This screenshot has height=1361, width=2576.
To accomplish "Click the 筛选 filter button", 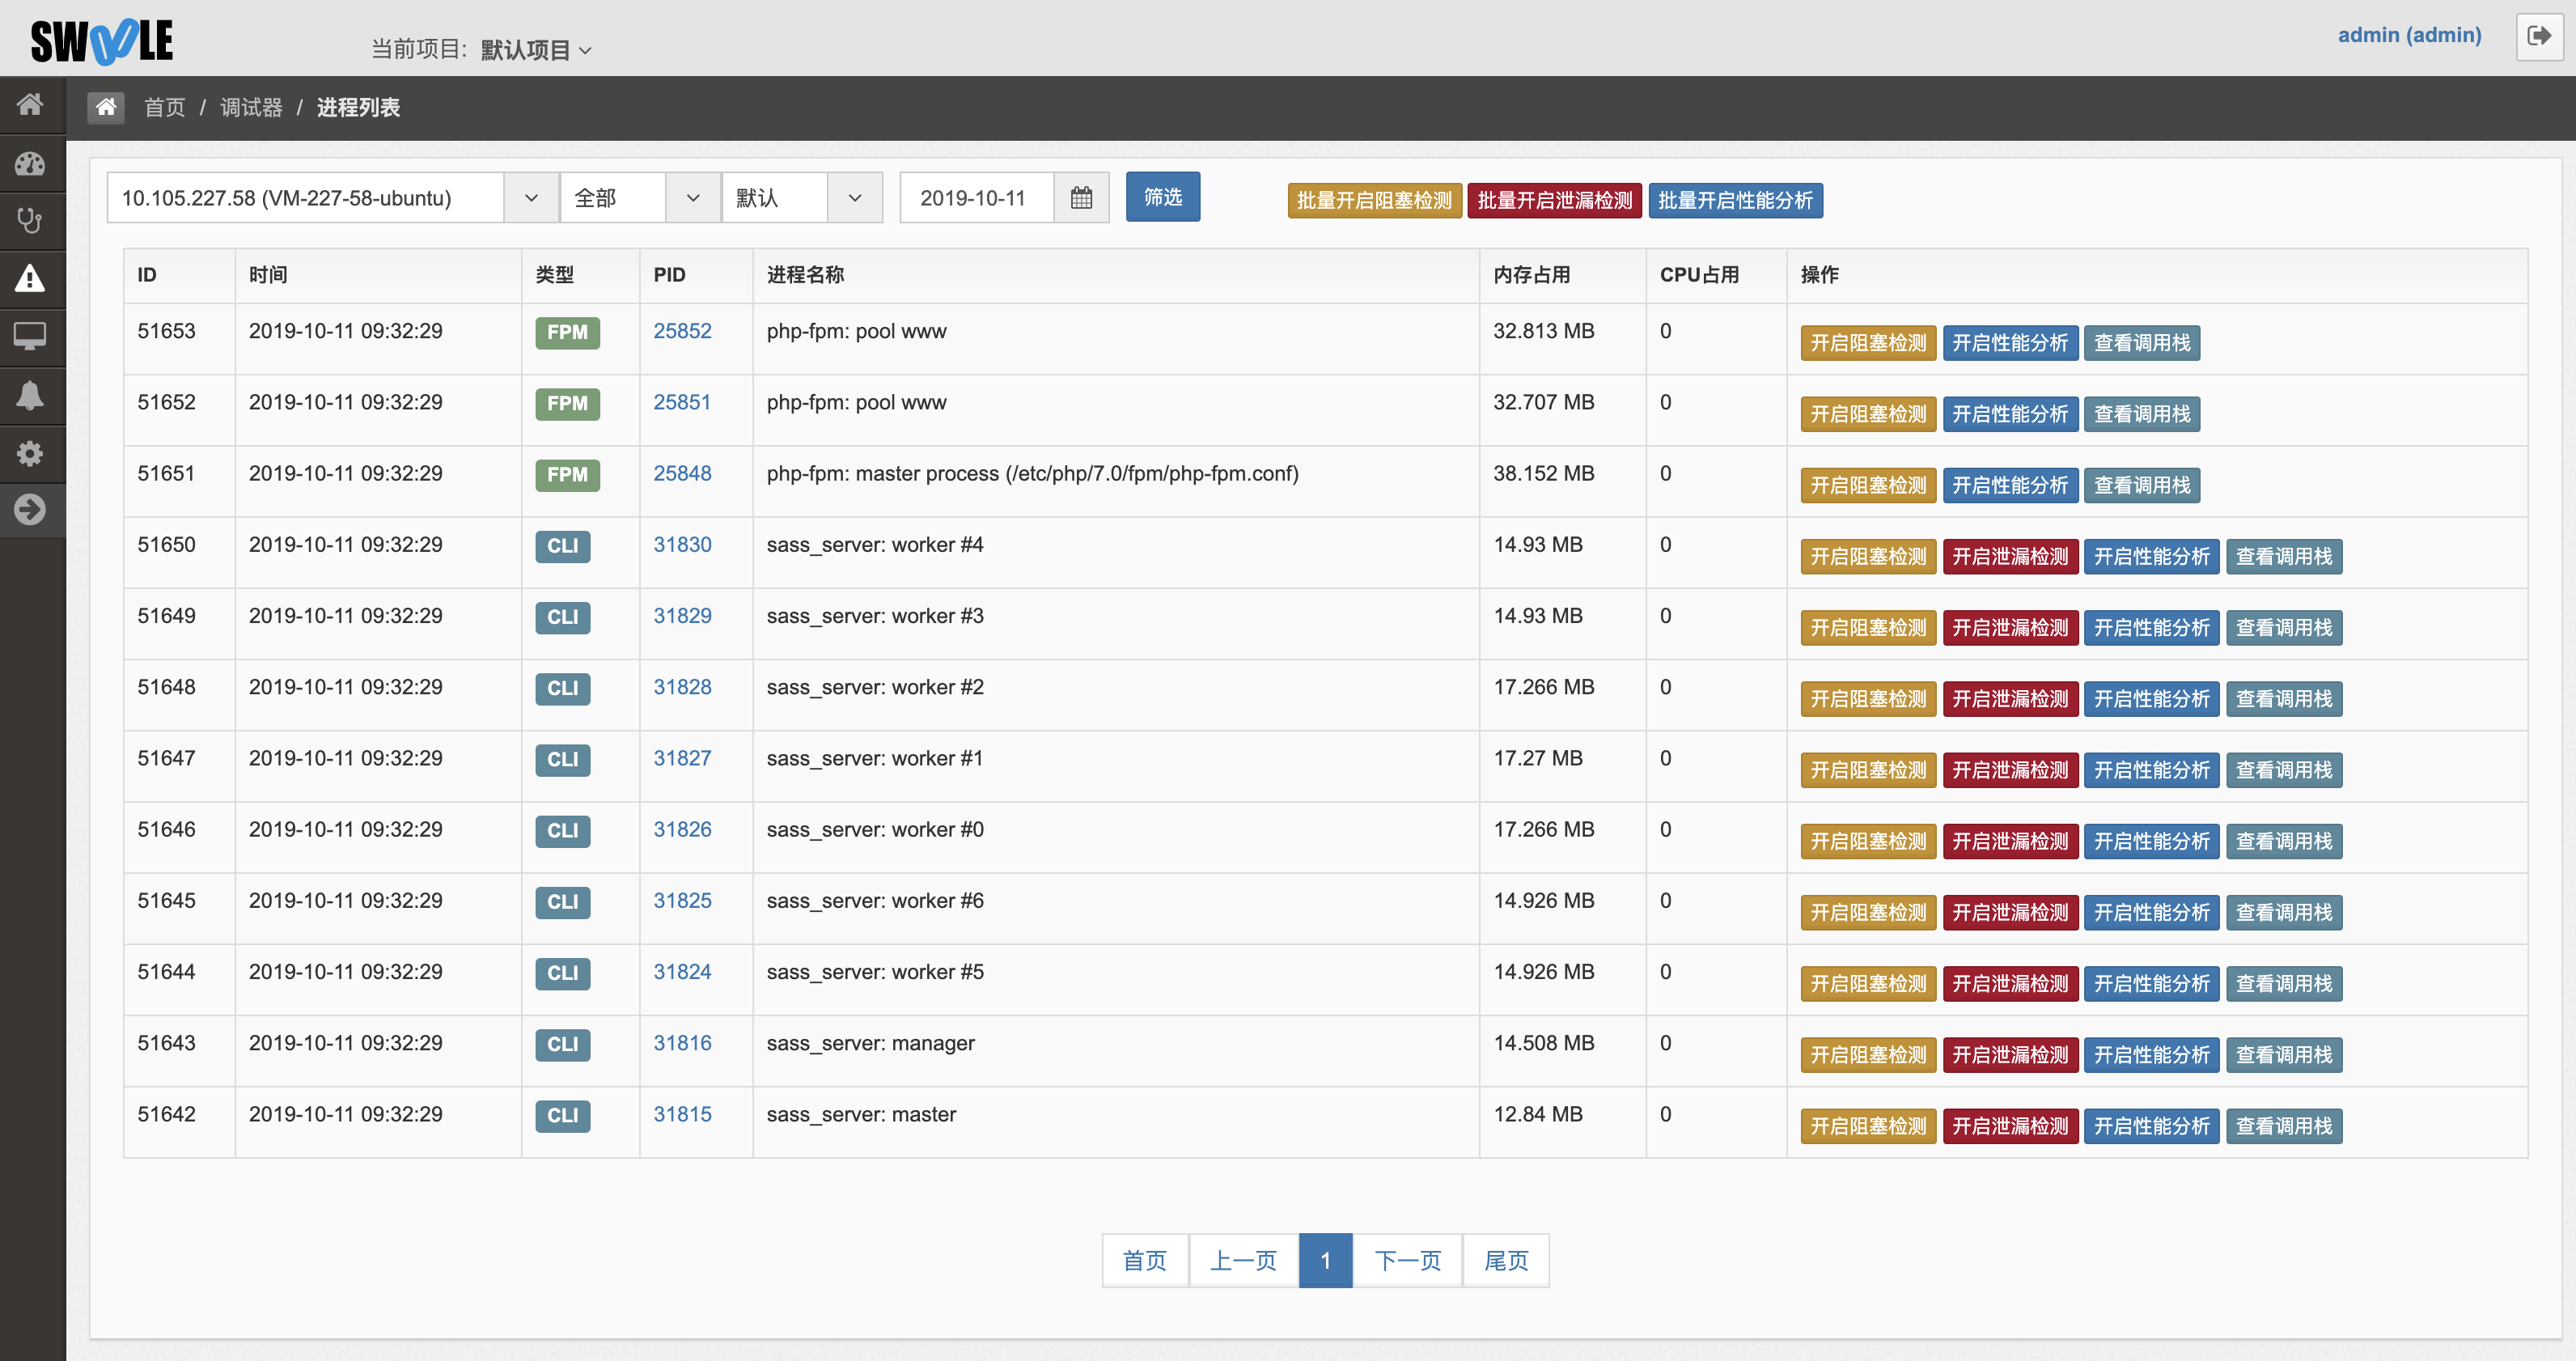I will click(1162, 197).
